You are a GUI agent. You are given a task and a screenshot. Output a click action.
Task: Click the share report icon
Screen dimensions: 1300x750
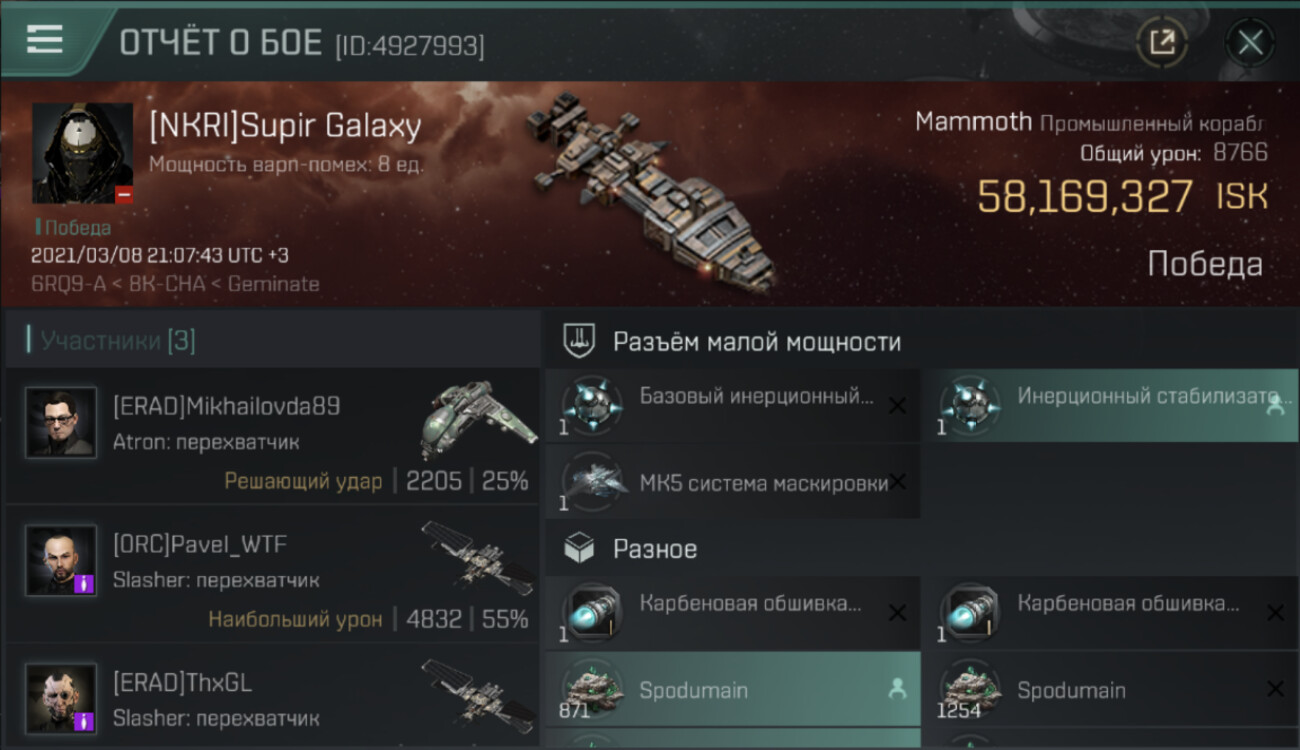[x=1162, y=42]
